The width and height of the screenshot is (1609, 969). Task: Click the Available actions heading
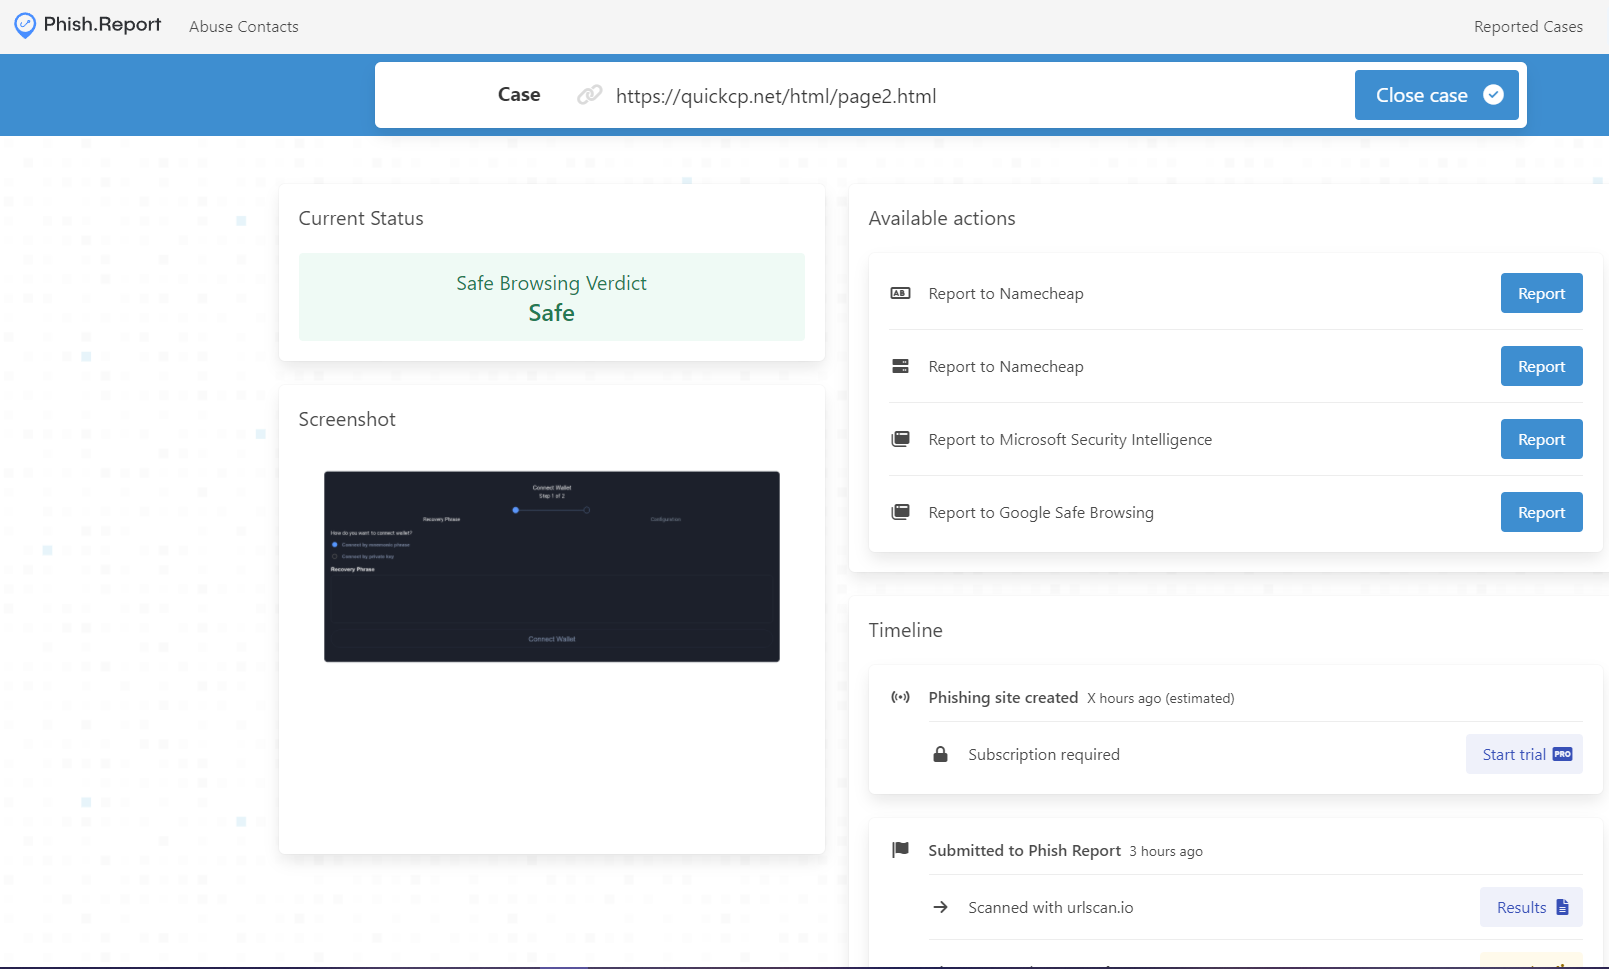942,218
